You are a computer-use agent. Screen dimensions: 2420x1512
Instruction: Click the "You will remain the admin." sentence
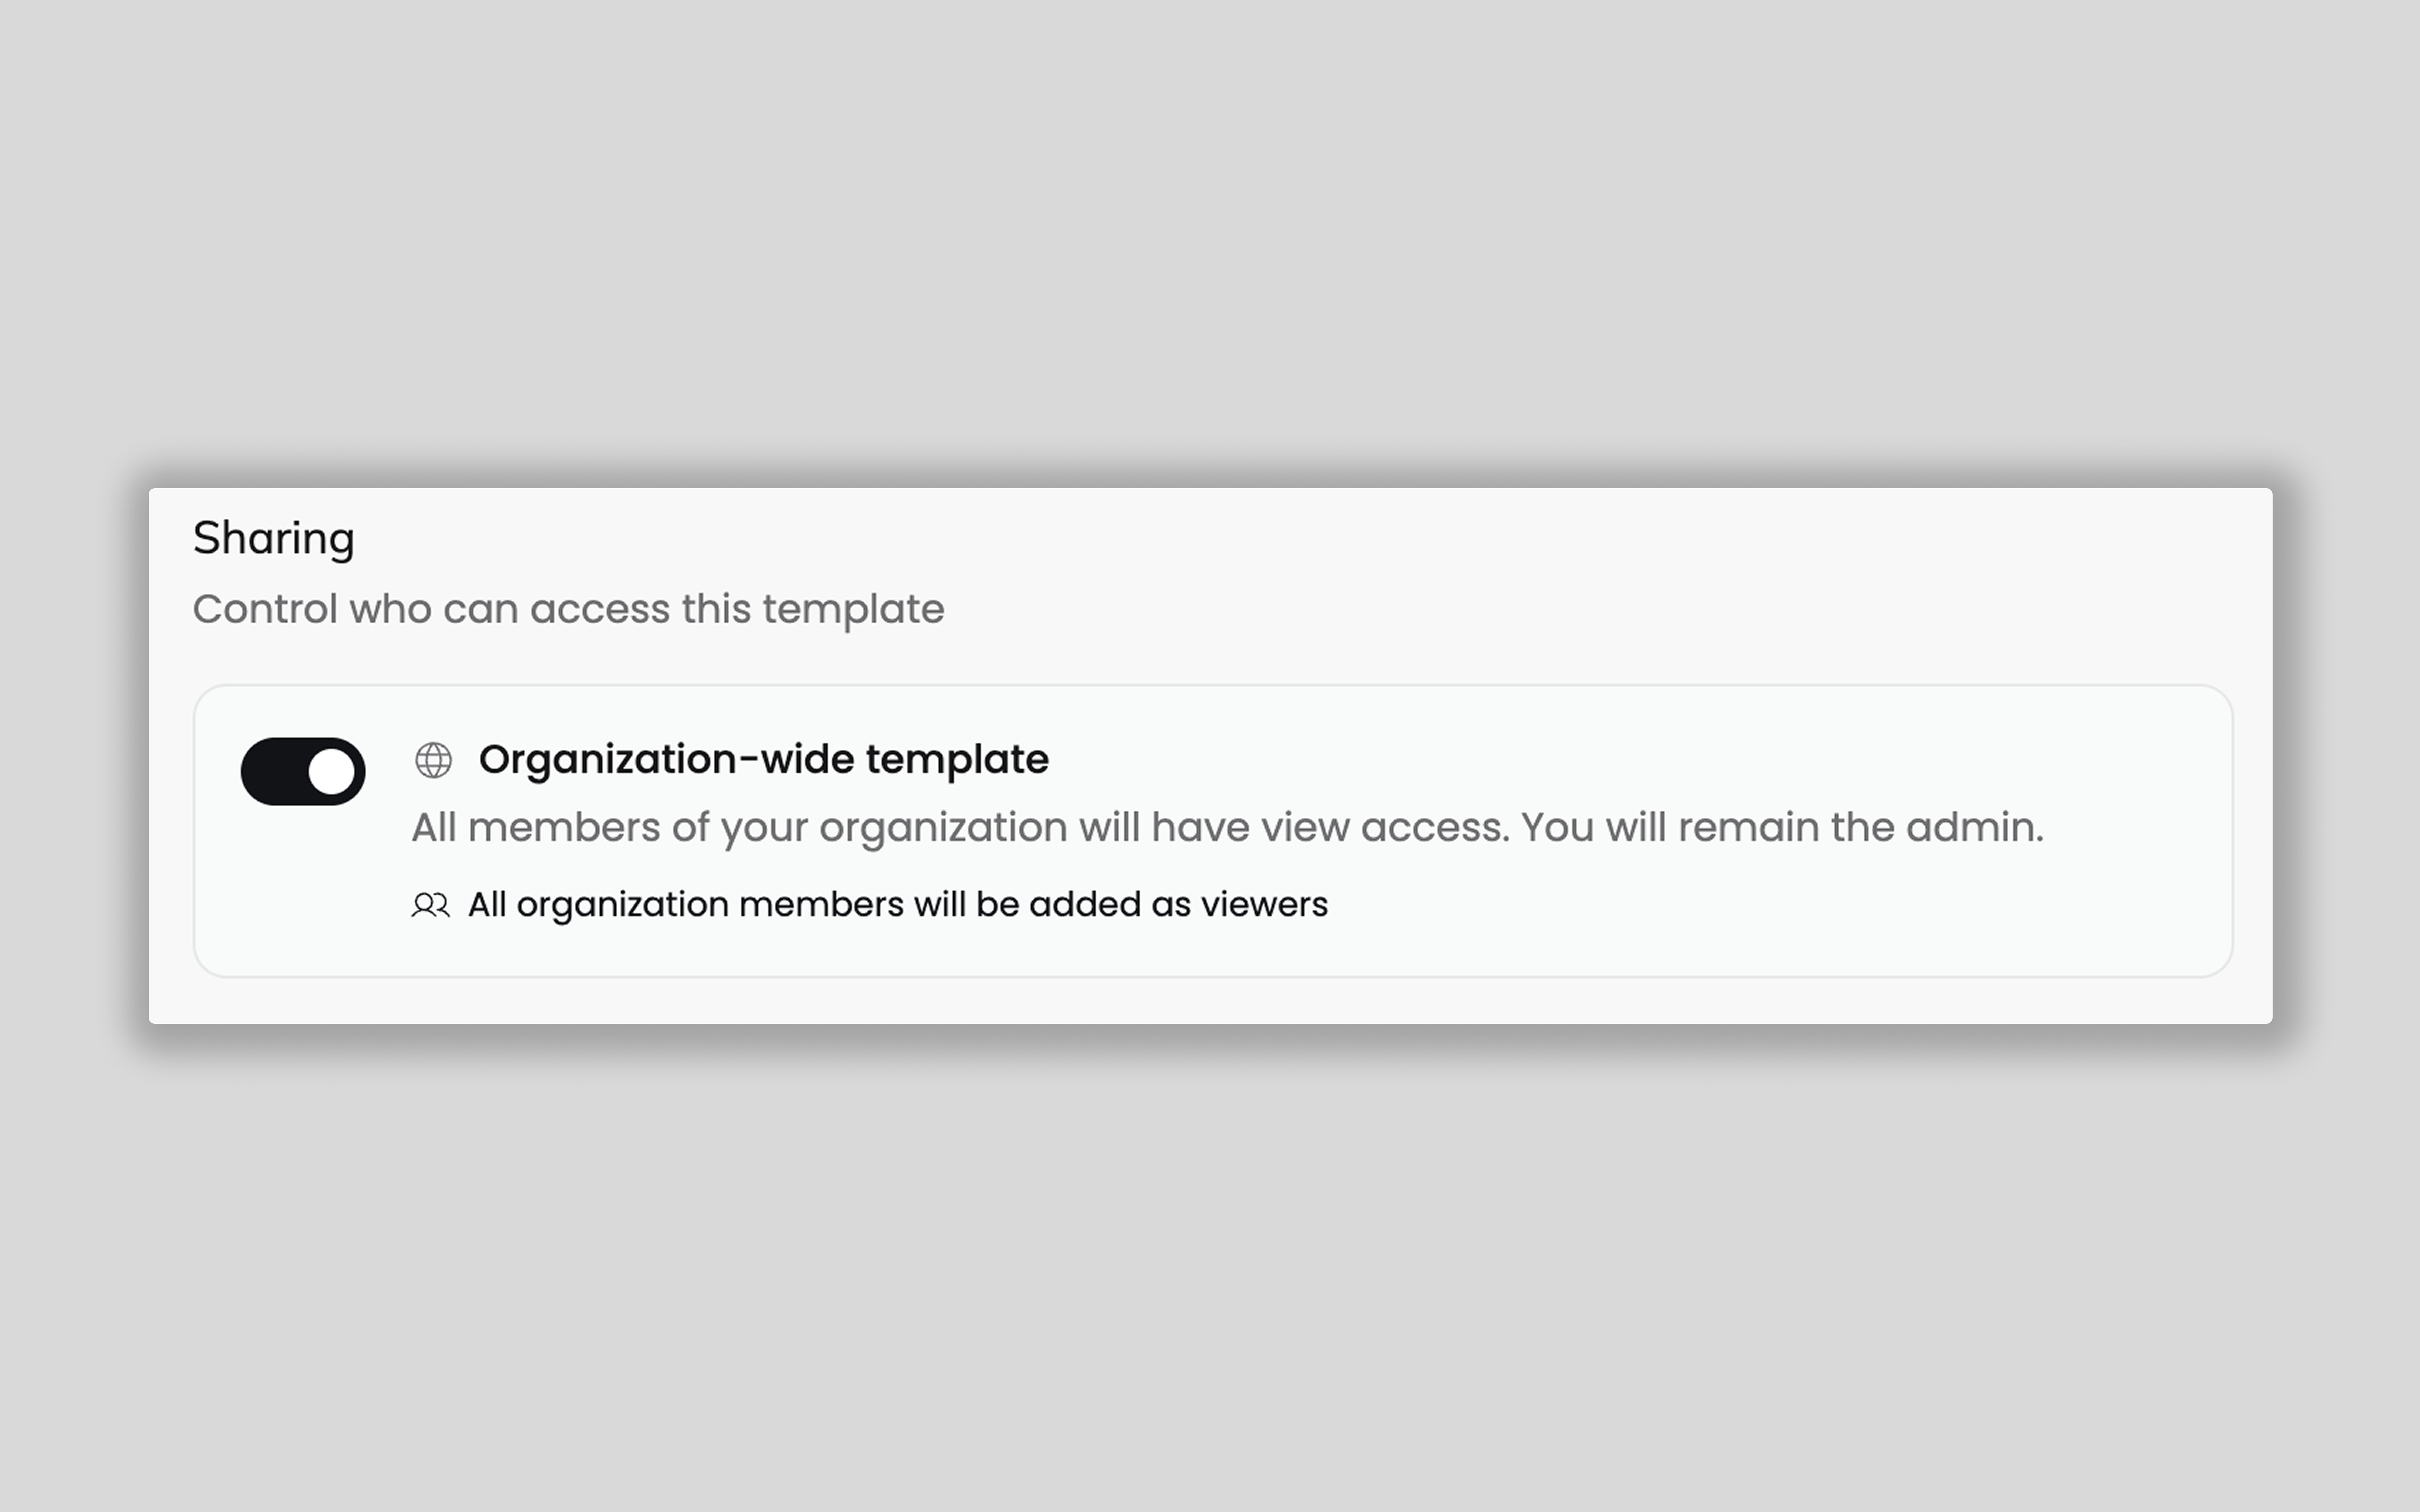coord(1782,828)
